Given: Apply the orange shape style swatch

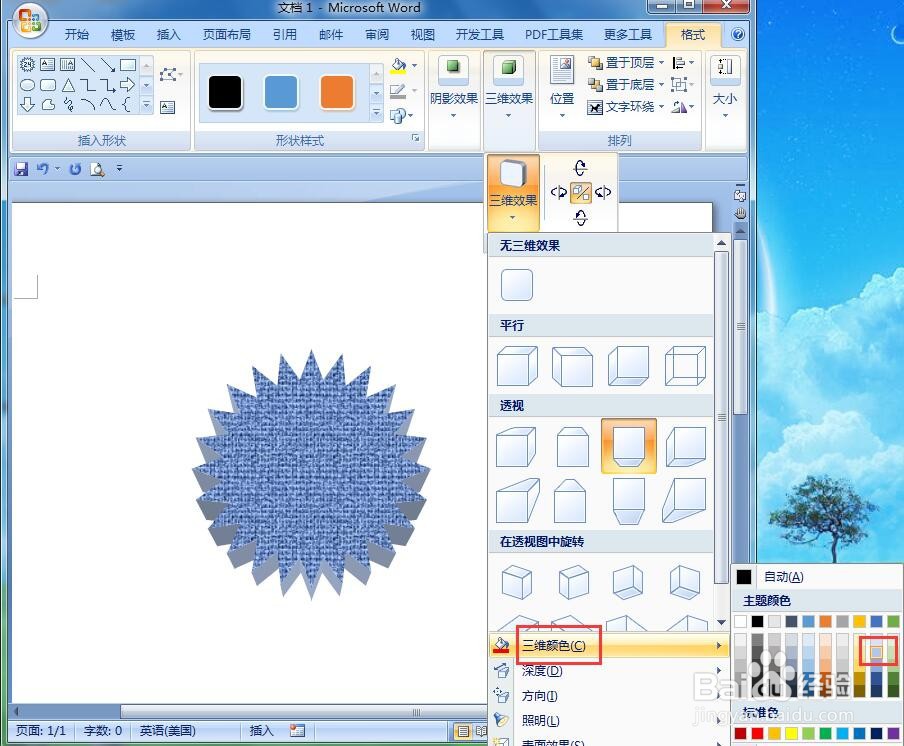Looking at the screenshot, I should point(337,92).
